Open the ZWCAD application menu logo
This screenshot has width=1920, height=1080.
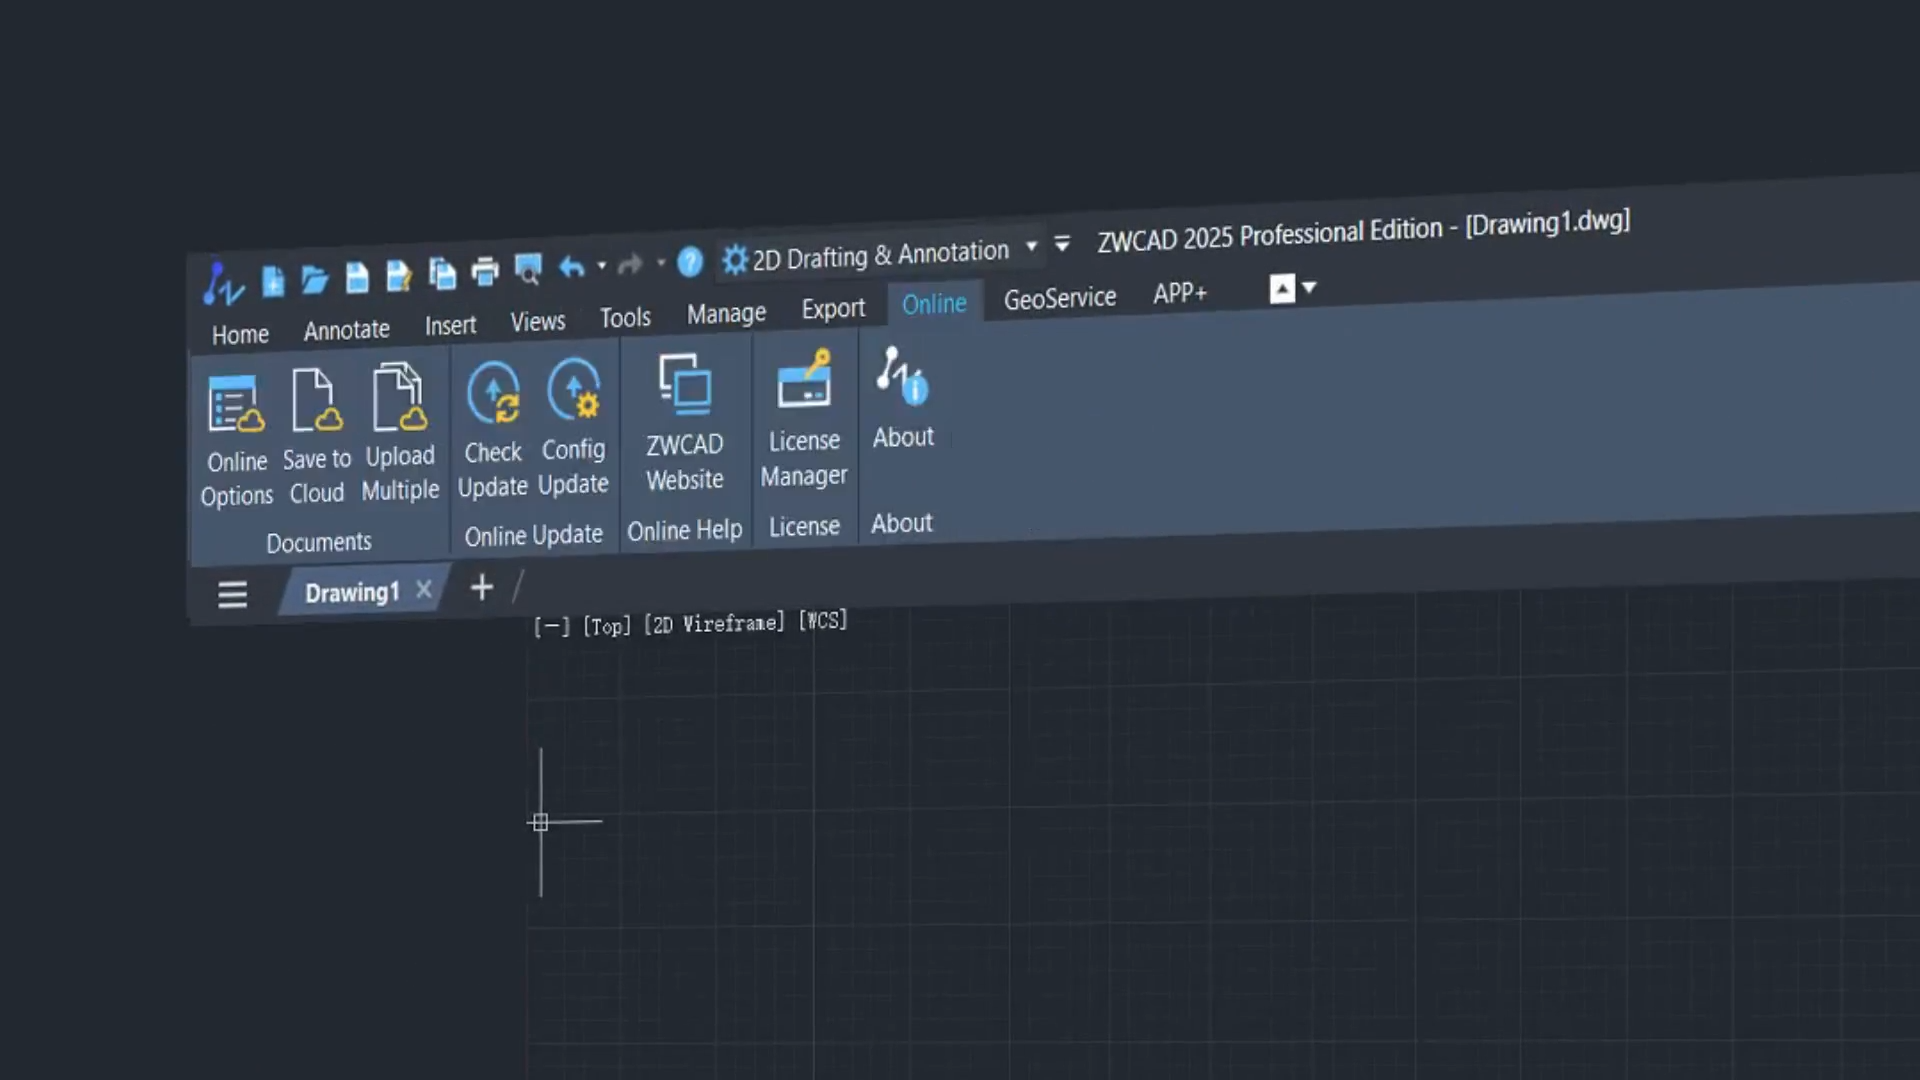tap(223, 284)
